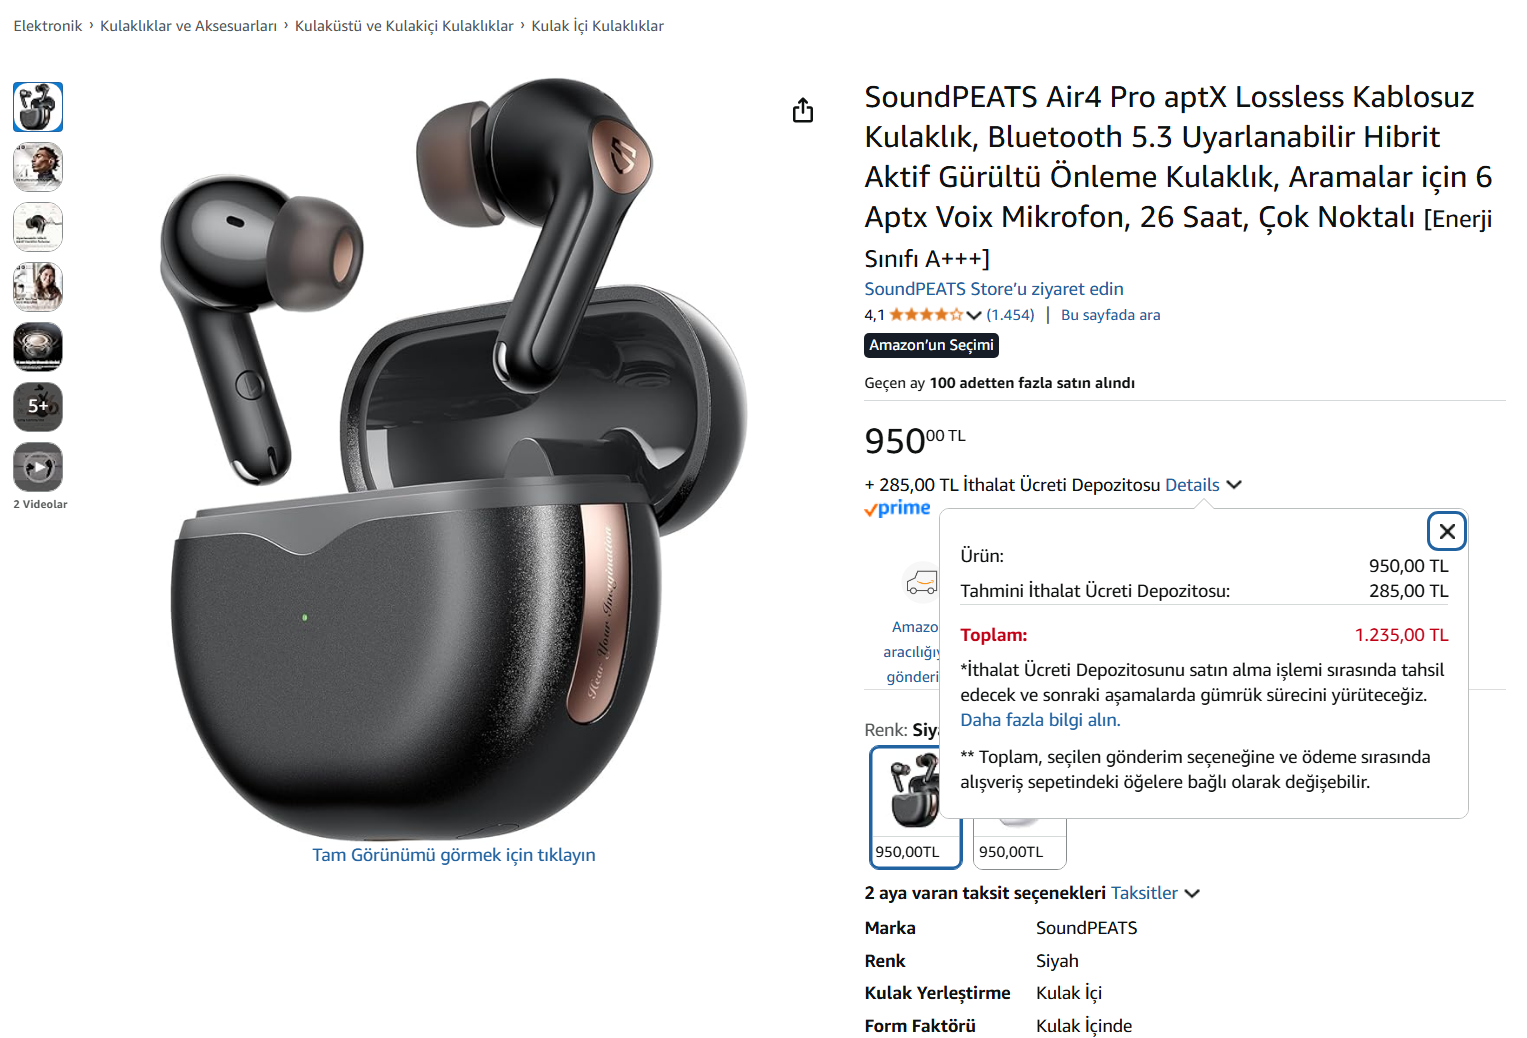Select the fourth thumbnail with woman
Screen dimensions: 1527x1038
38,287
